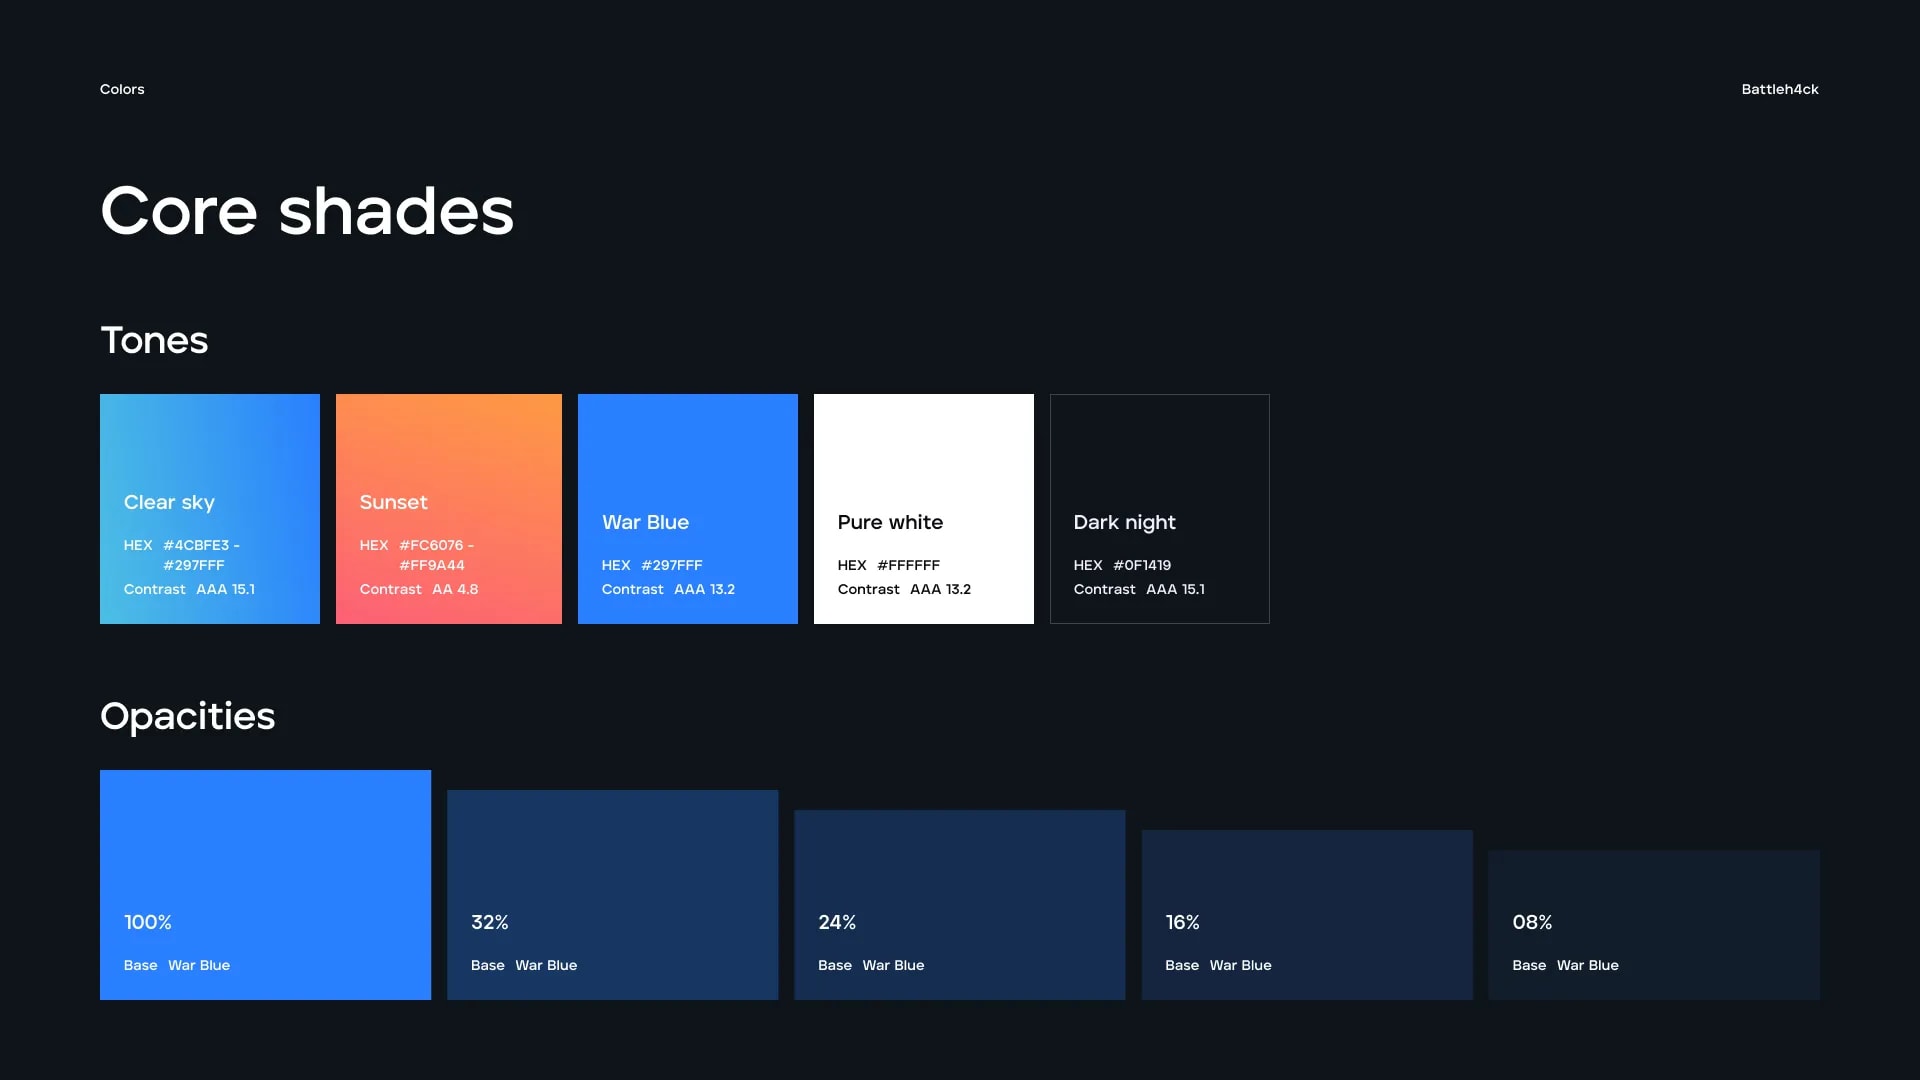Click the Tones section heading

(154, 340)
